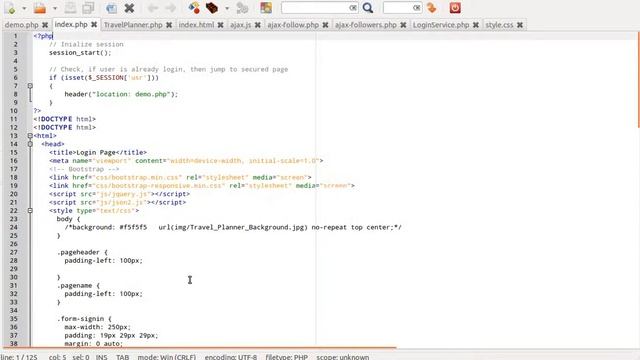Screen dimensions: 640x360
Task: Close the ajax-followers.php tab
Action: coord(403,25)
